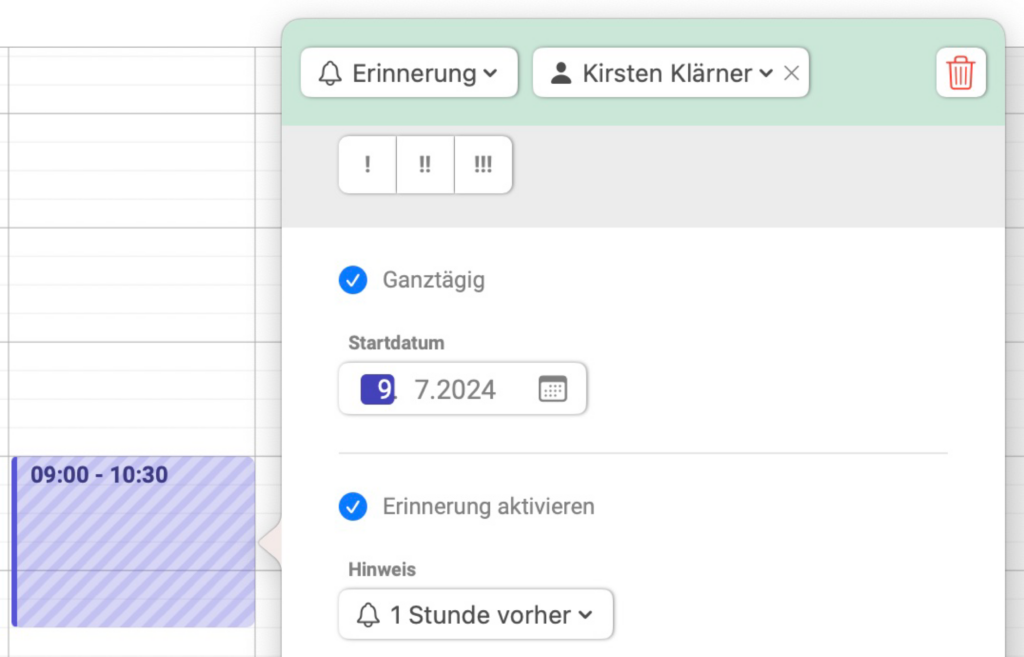Image resolution: width=1024 pixels, height=657 pixels.
Task: Uncheck the Ganztägig checkbox
Action: pyautogui.click(x=353, y=280)
